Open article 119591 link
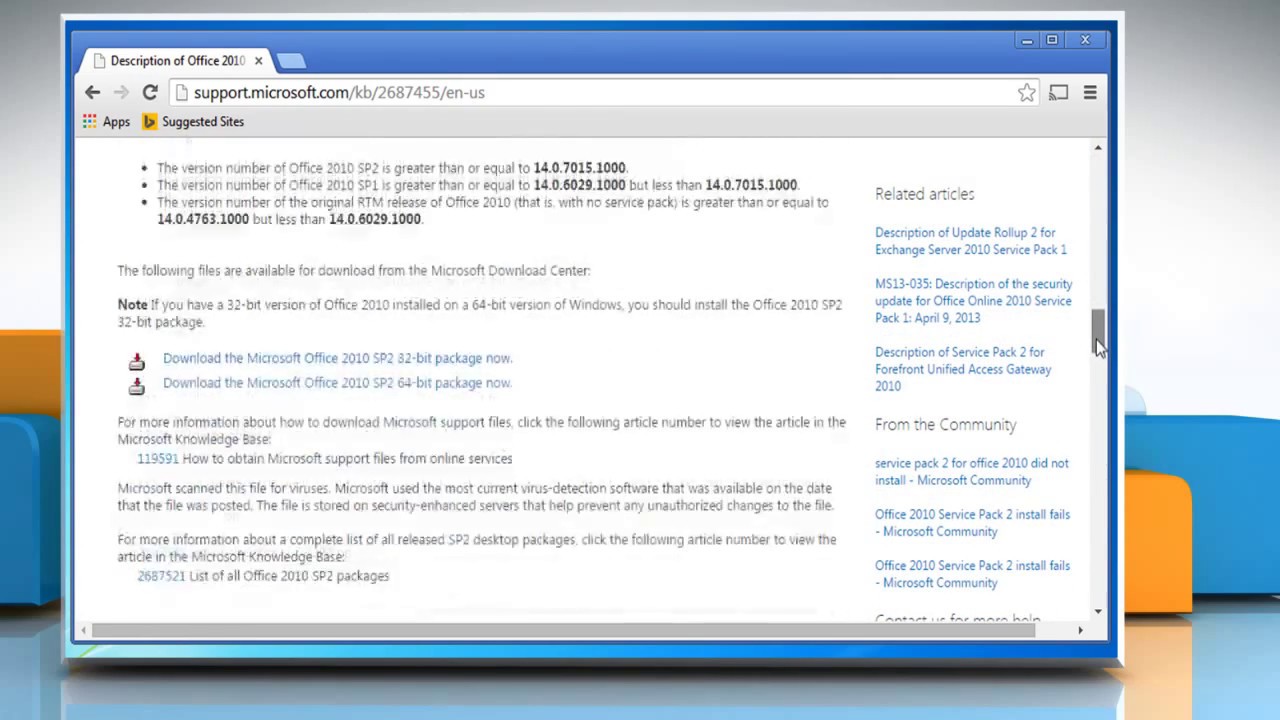Image resolution: width=1280 pixels, height=720 pixels. [x=157, y=459]
